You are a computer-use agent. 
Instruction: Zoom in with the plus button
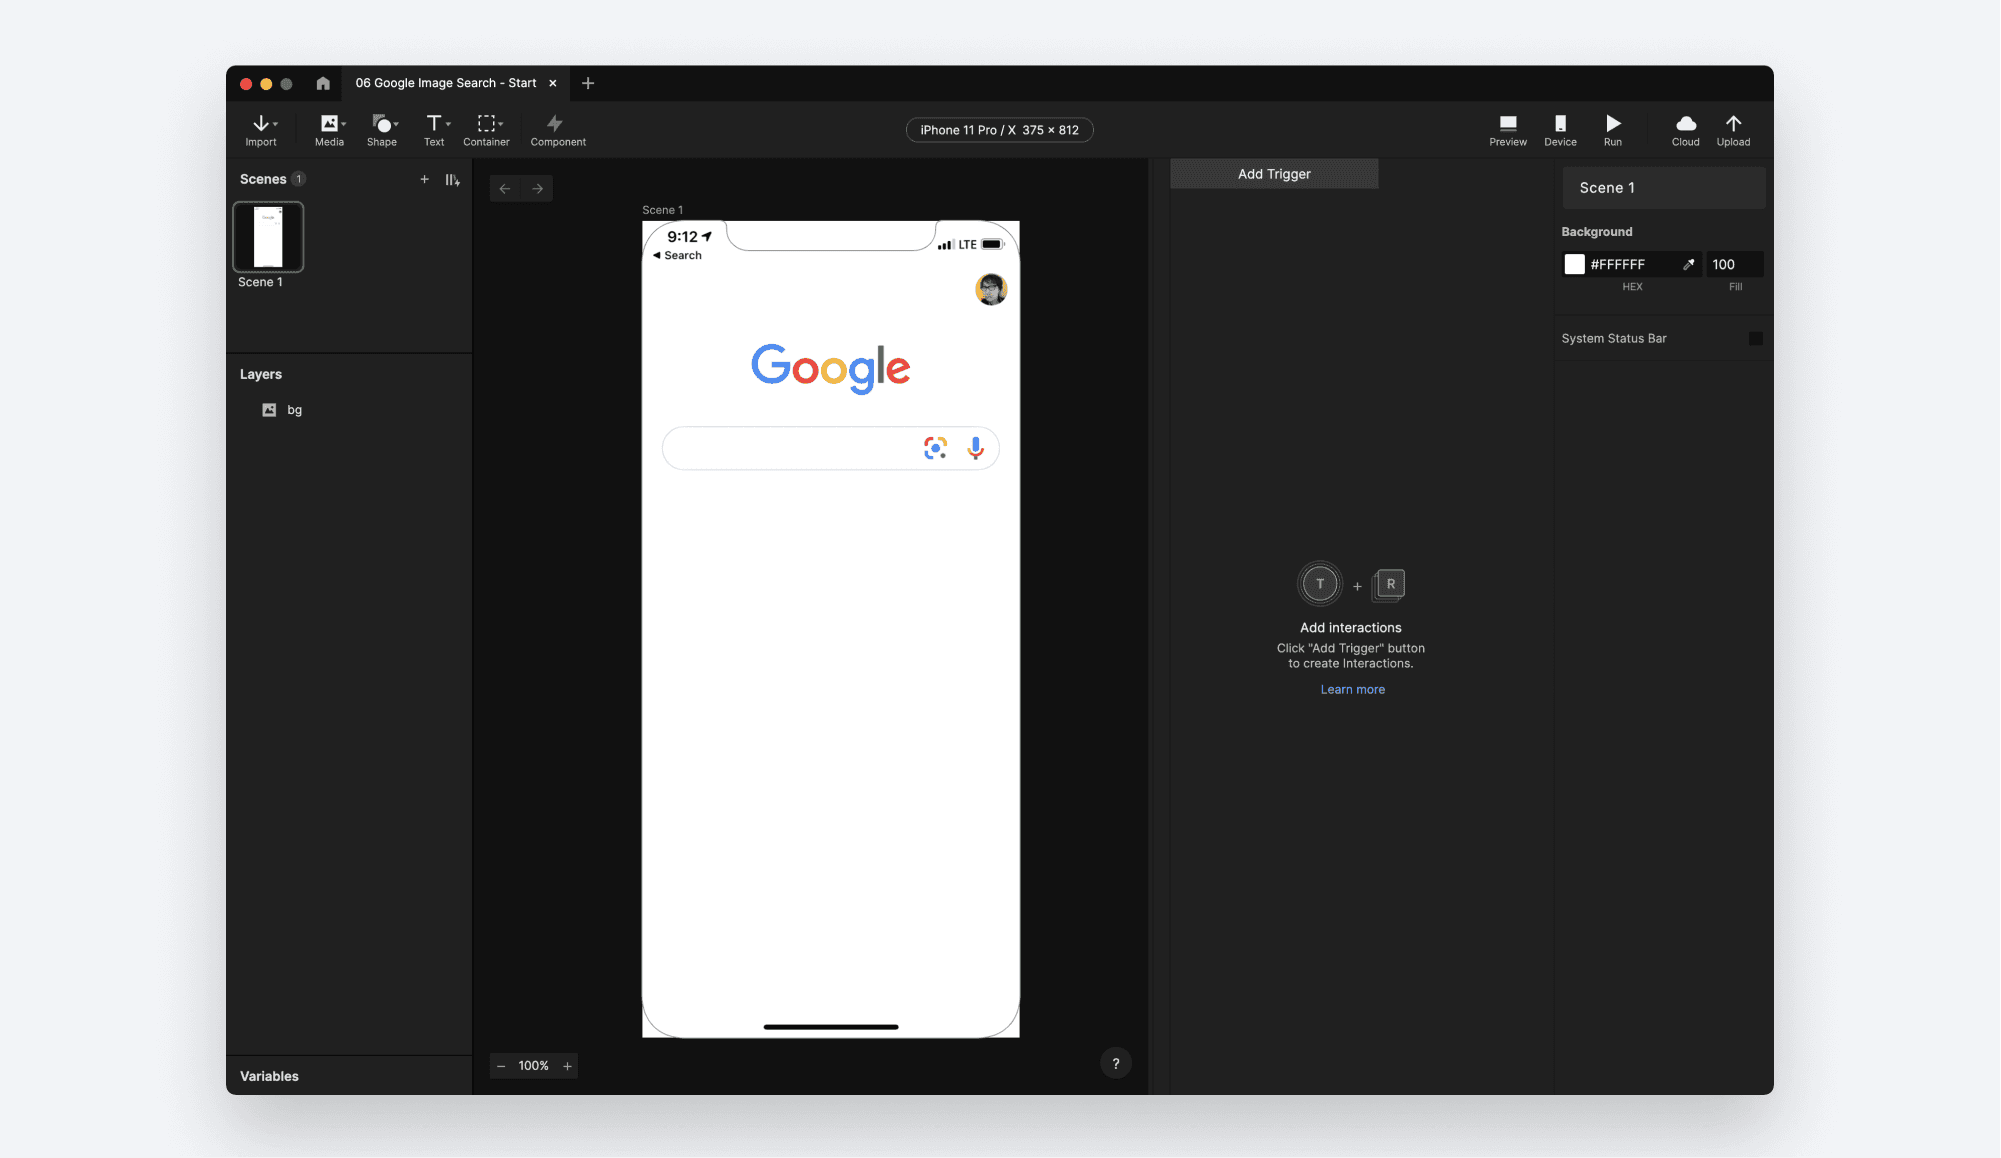tap(567, 1066)
